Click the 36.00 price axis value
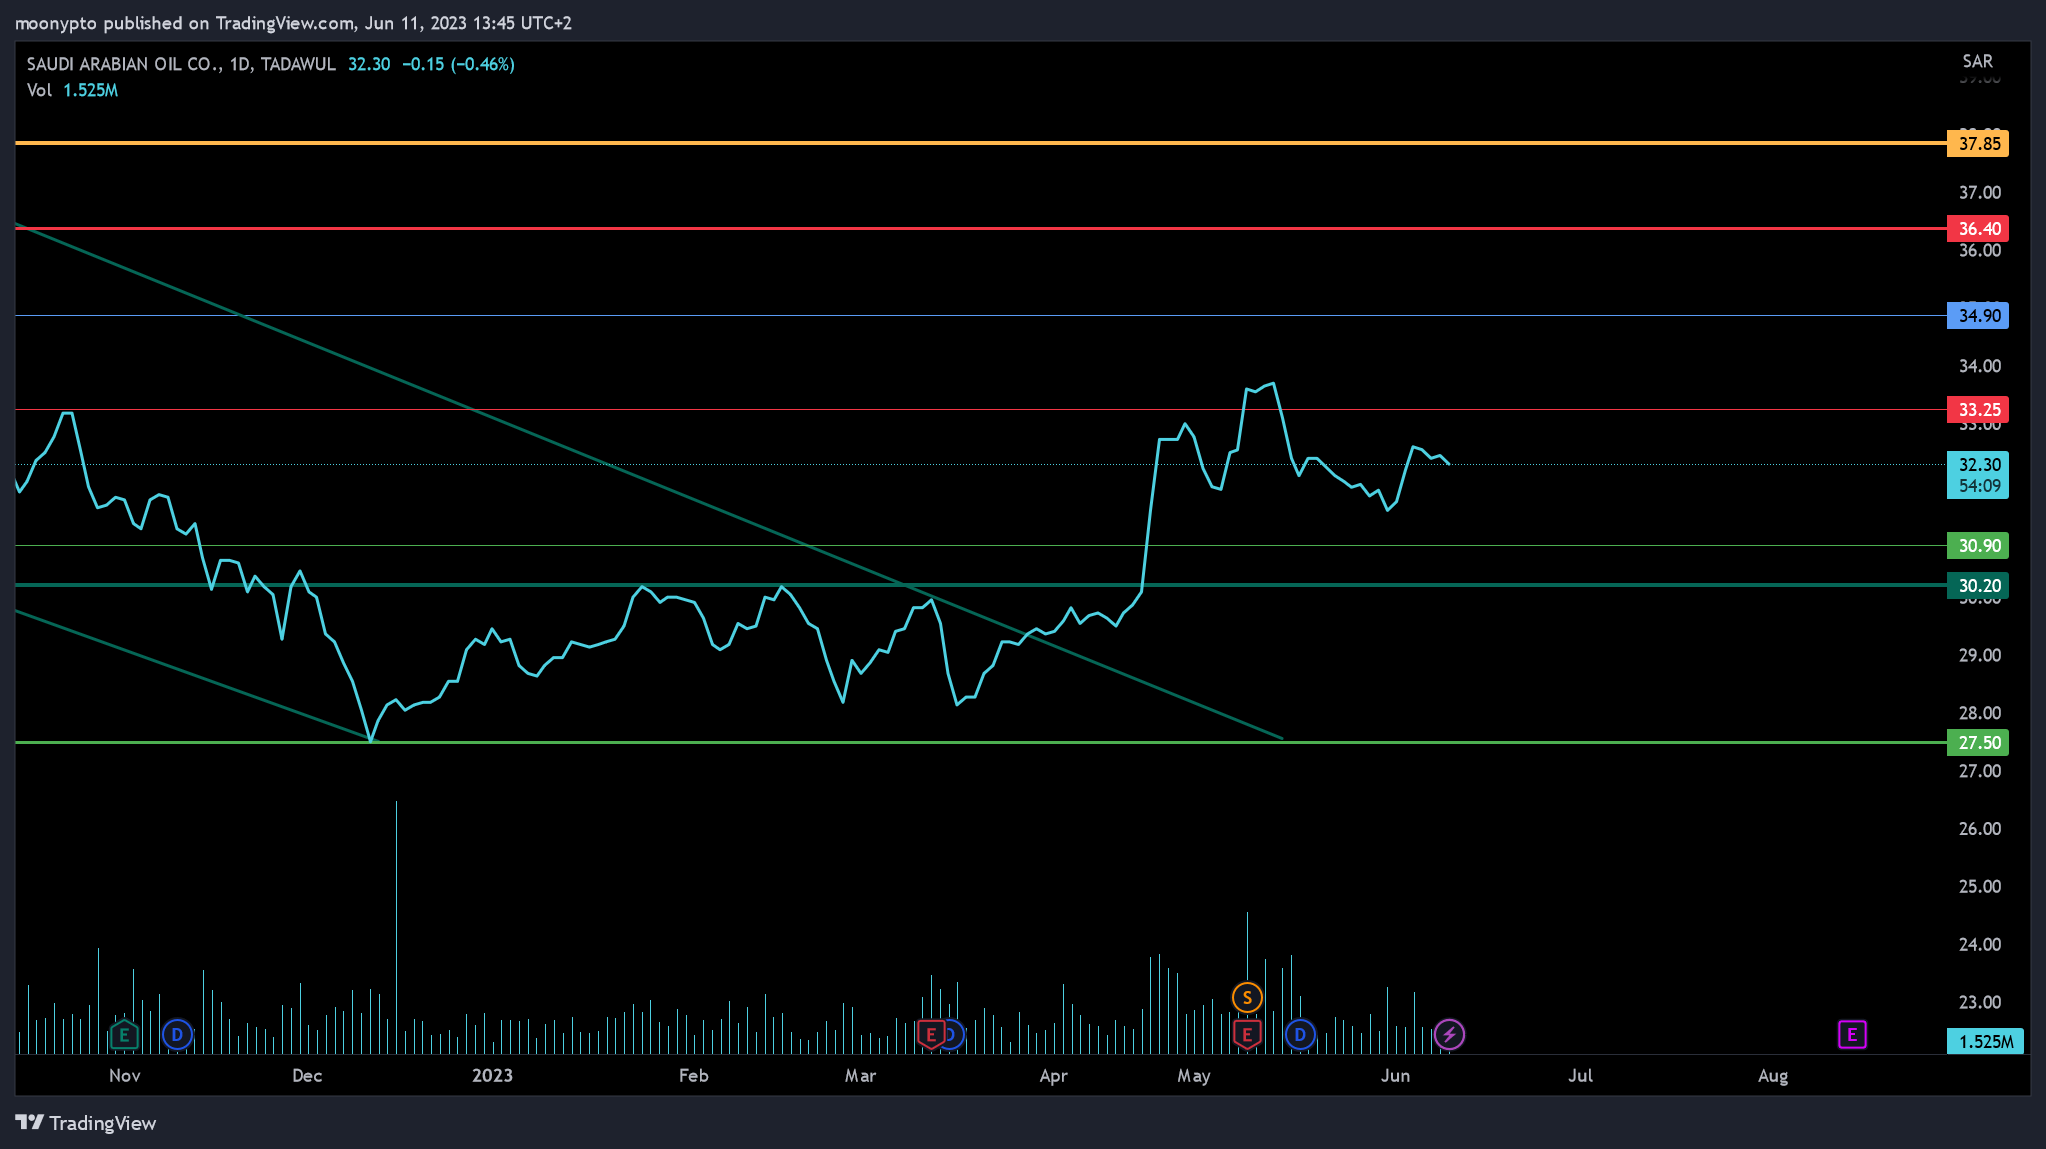Viewport: 2046px width, 1149px height. click(1979, 250)
